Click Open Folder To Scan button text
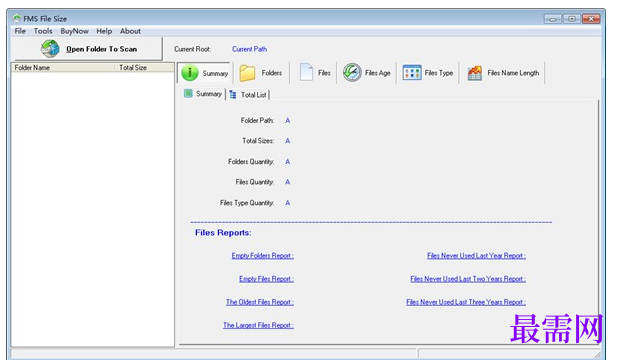 [102, 49]
